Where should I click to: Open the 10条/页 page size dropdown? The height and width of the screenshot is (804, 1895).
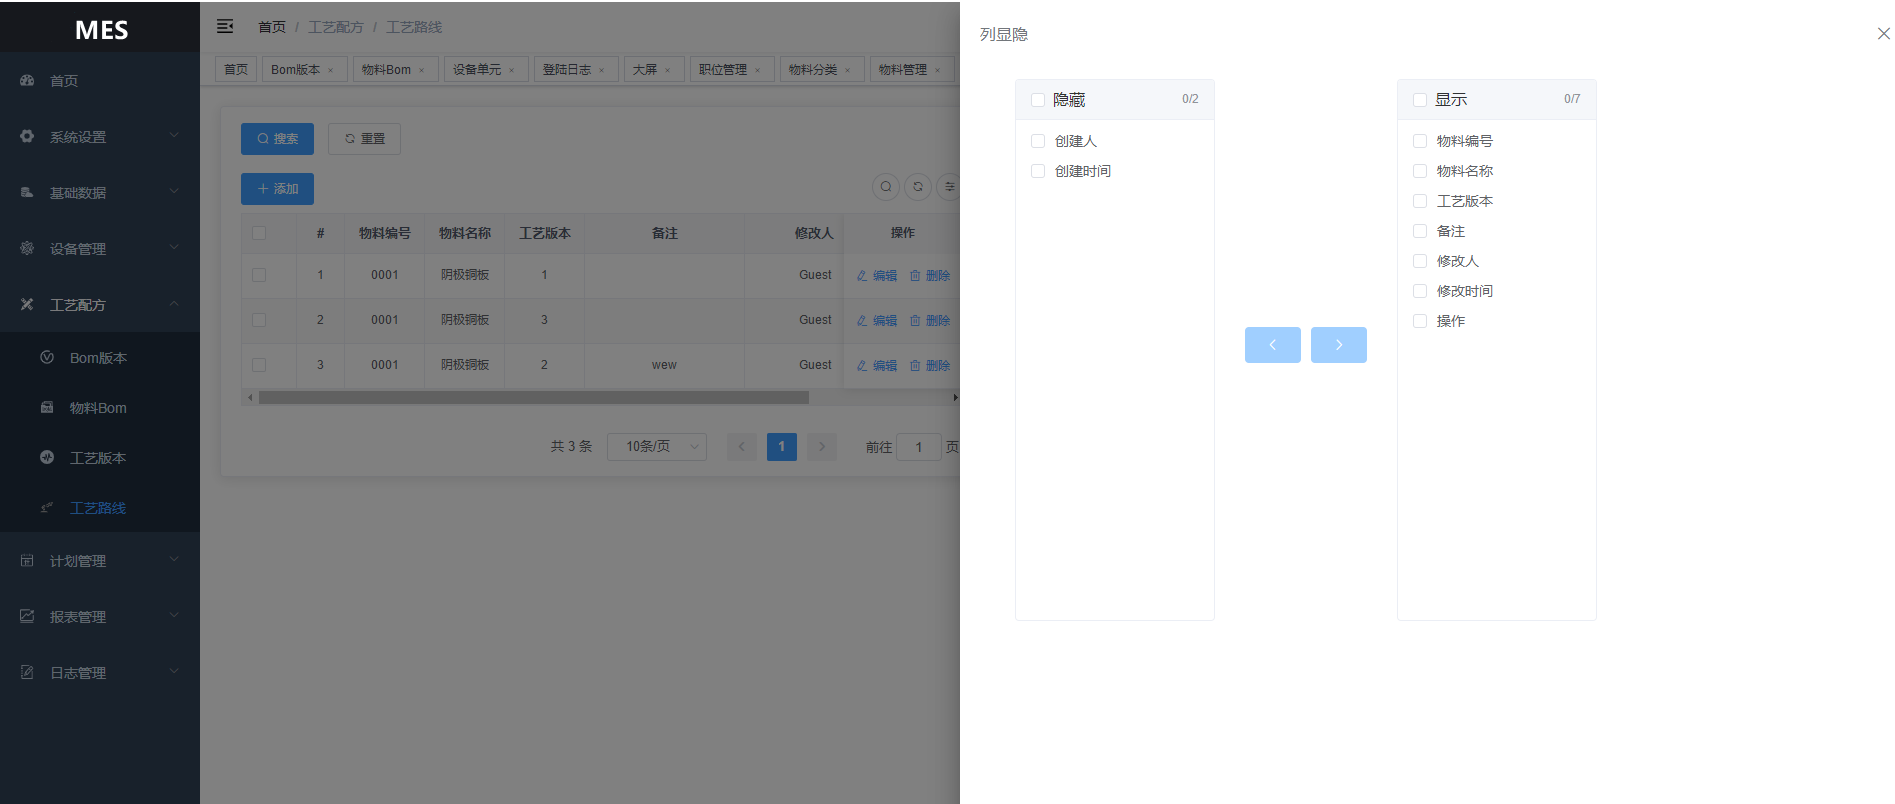point(657,447)
